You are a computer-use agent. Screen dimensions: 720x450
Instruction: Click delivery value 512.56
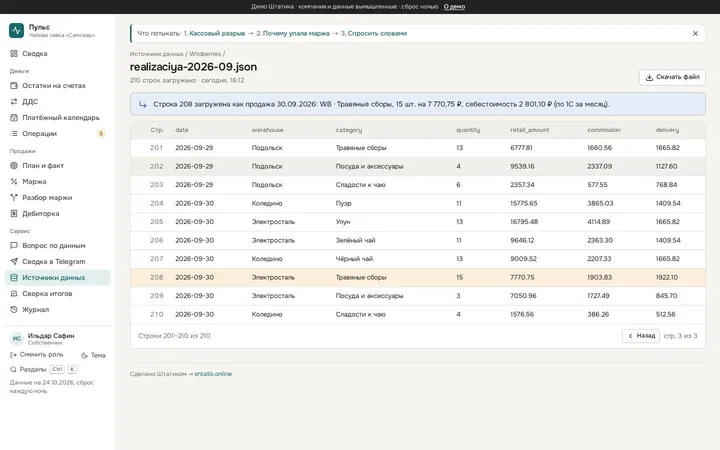tap(665, 315)
